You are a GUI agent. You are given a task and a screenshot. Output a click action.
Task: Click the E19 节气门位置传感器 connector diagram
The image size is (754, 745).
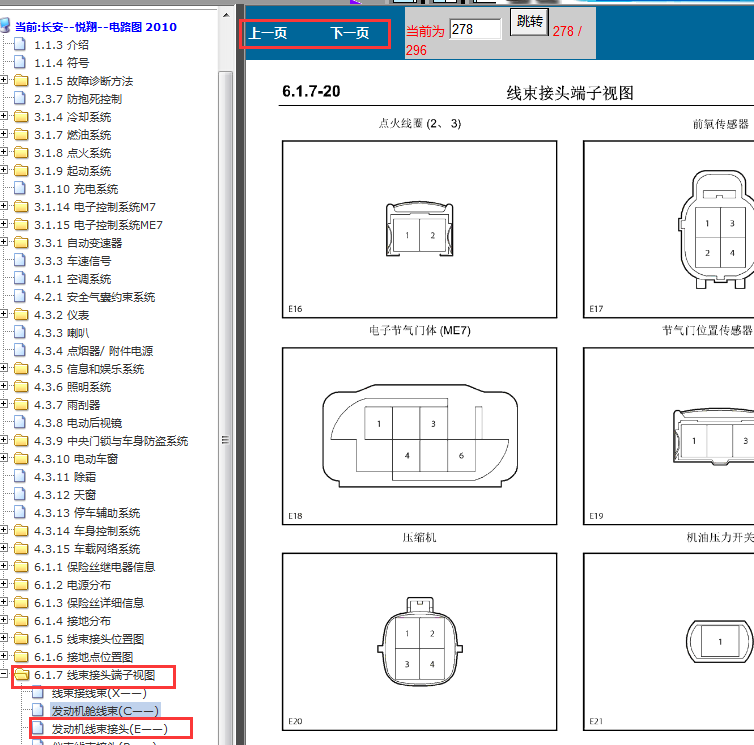669,436
